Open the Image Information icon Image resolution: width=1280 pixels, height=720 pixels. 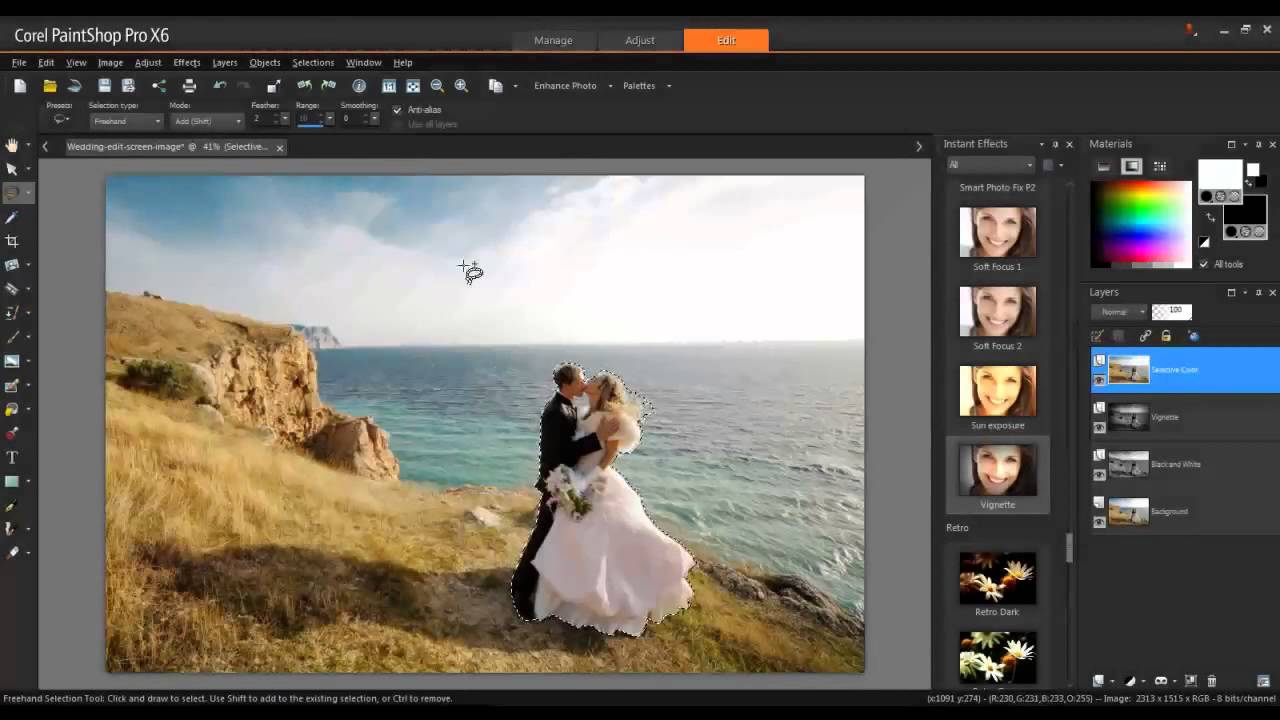click(359, 86)
